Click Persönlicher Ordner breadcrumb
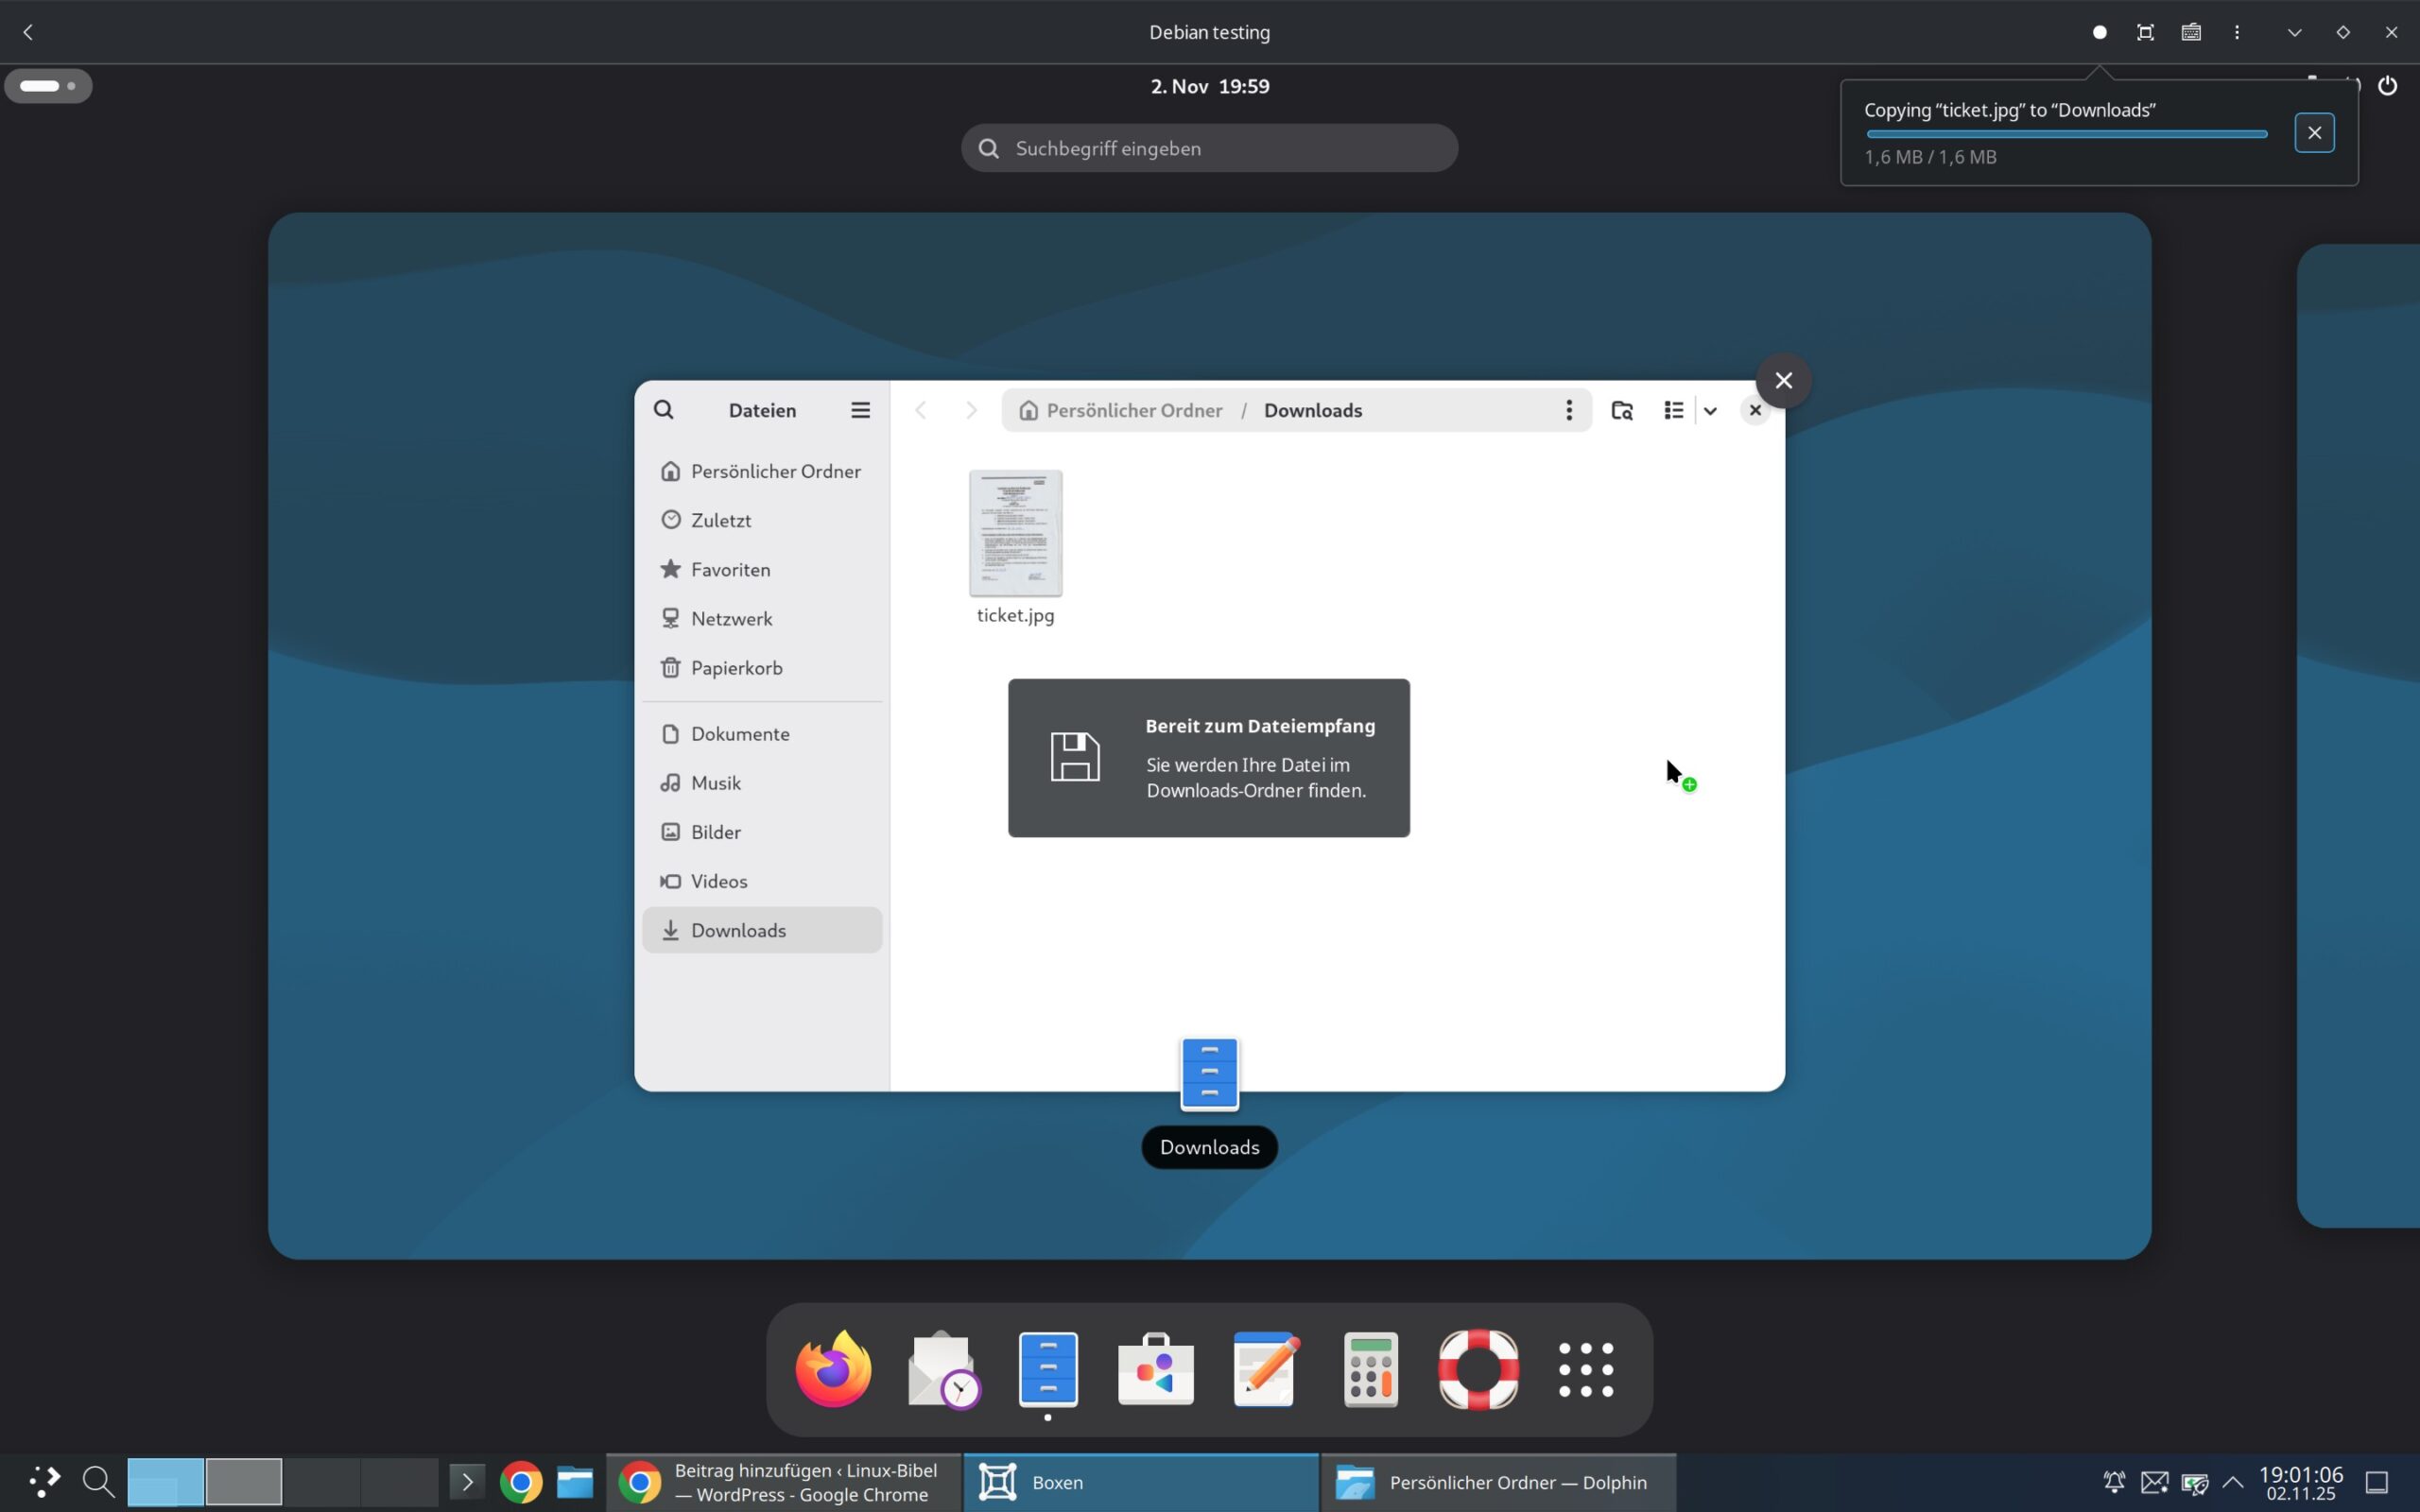Viewport: 2420px width, 1512px height. pos(1133,410)
